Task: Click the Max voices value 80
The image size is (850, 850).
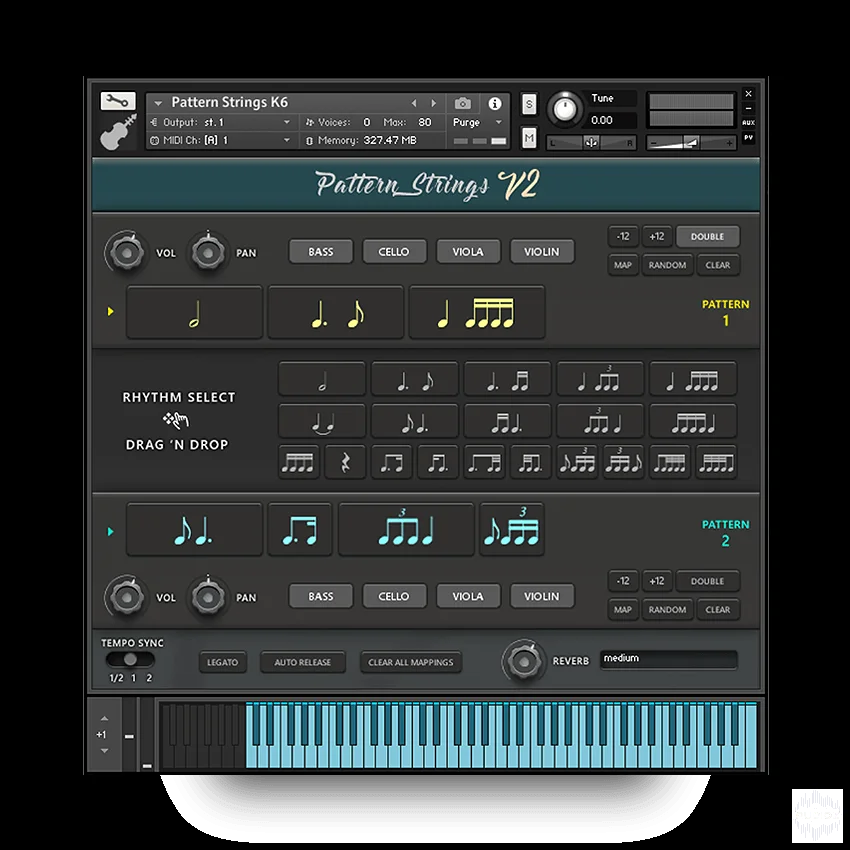Action: pyautogui.click(x=424, y=123)
